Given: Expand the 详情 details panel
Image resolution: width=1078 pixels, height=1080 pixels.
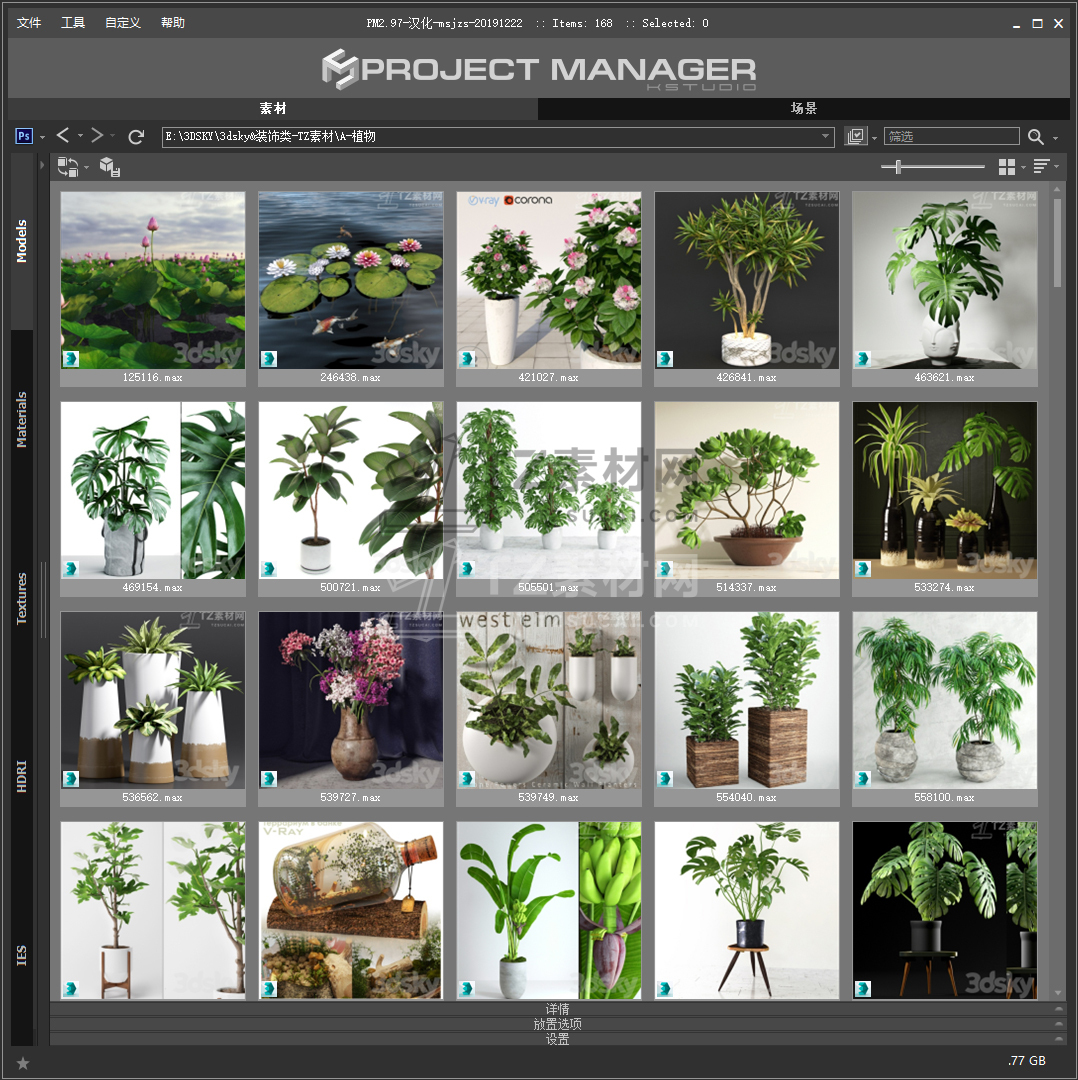Looking at the screenshot, I should pos(557,1008).
